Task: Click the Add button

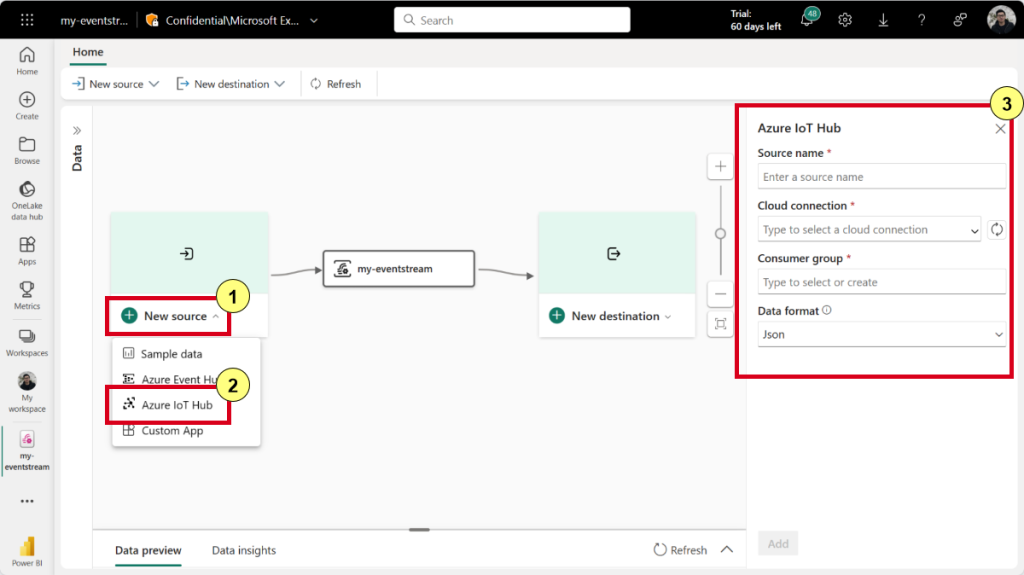Action: [778, 544]
